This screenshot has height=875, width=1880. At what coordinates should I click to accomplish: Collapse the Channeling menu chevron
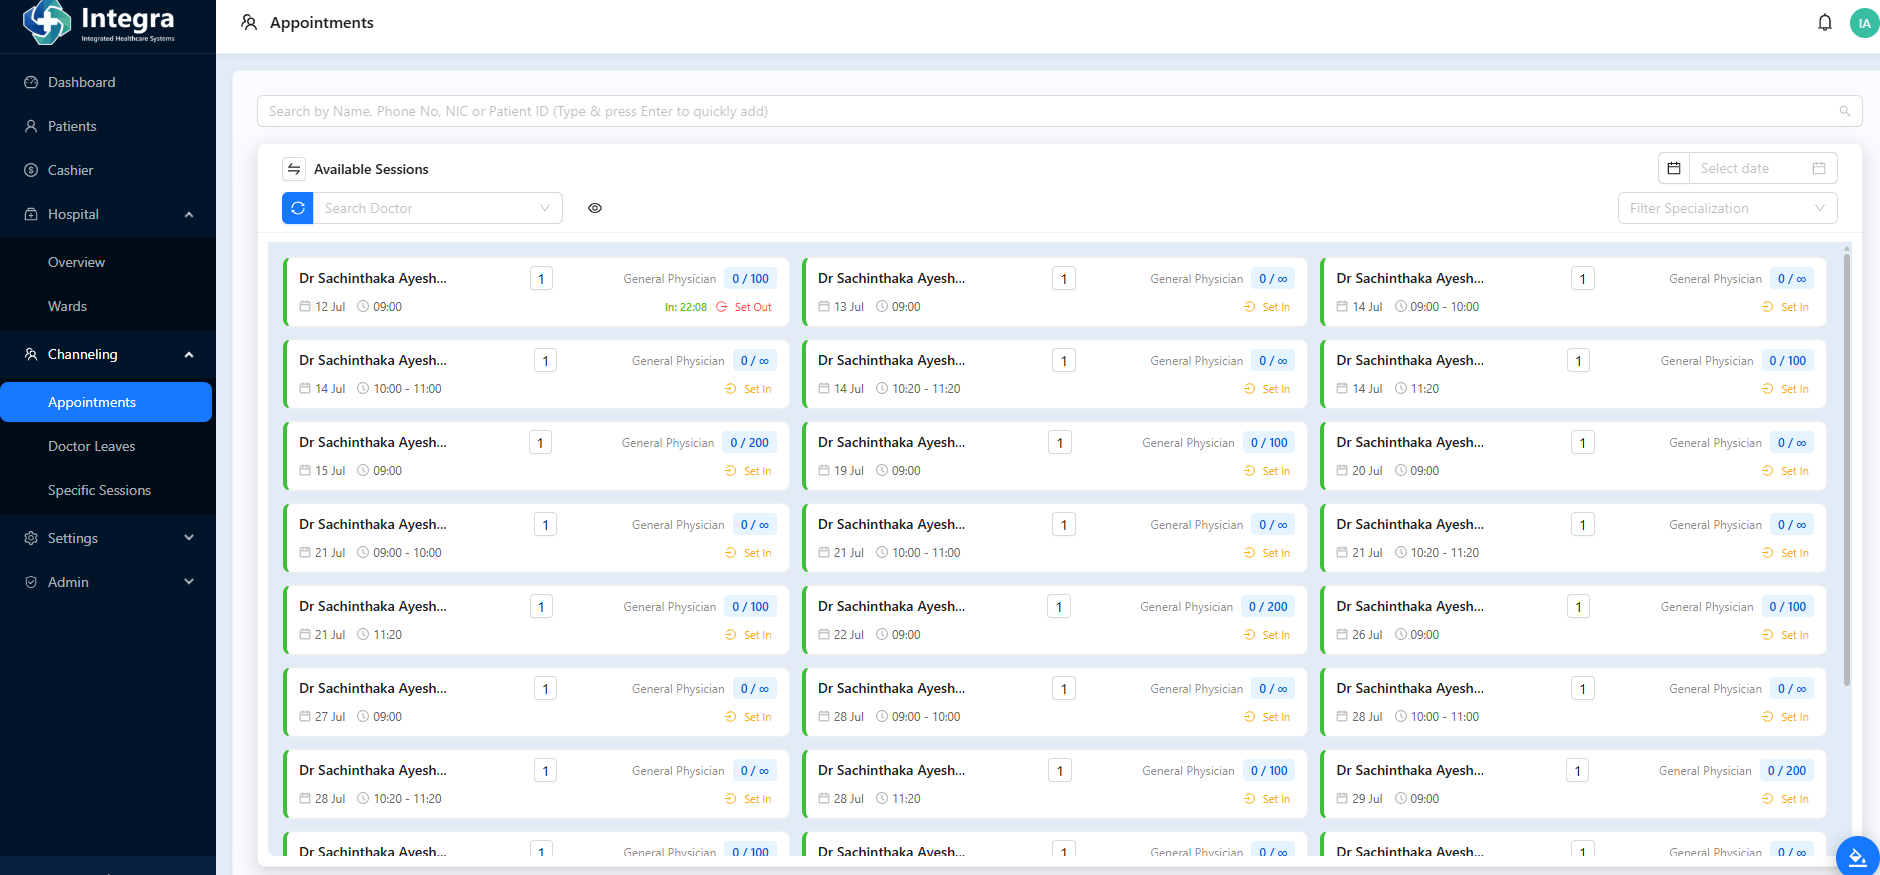[x=189, y=354]
